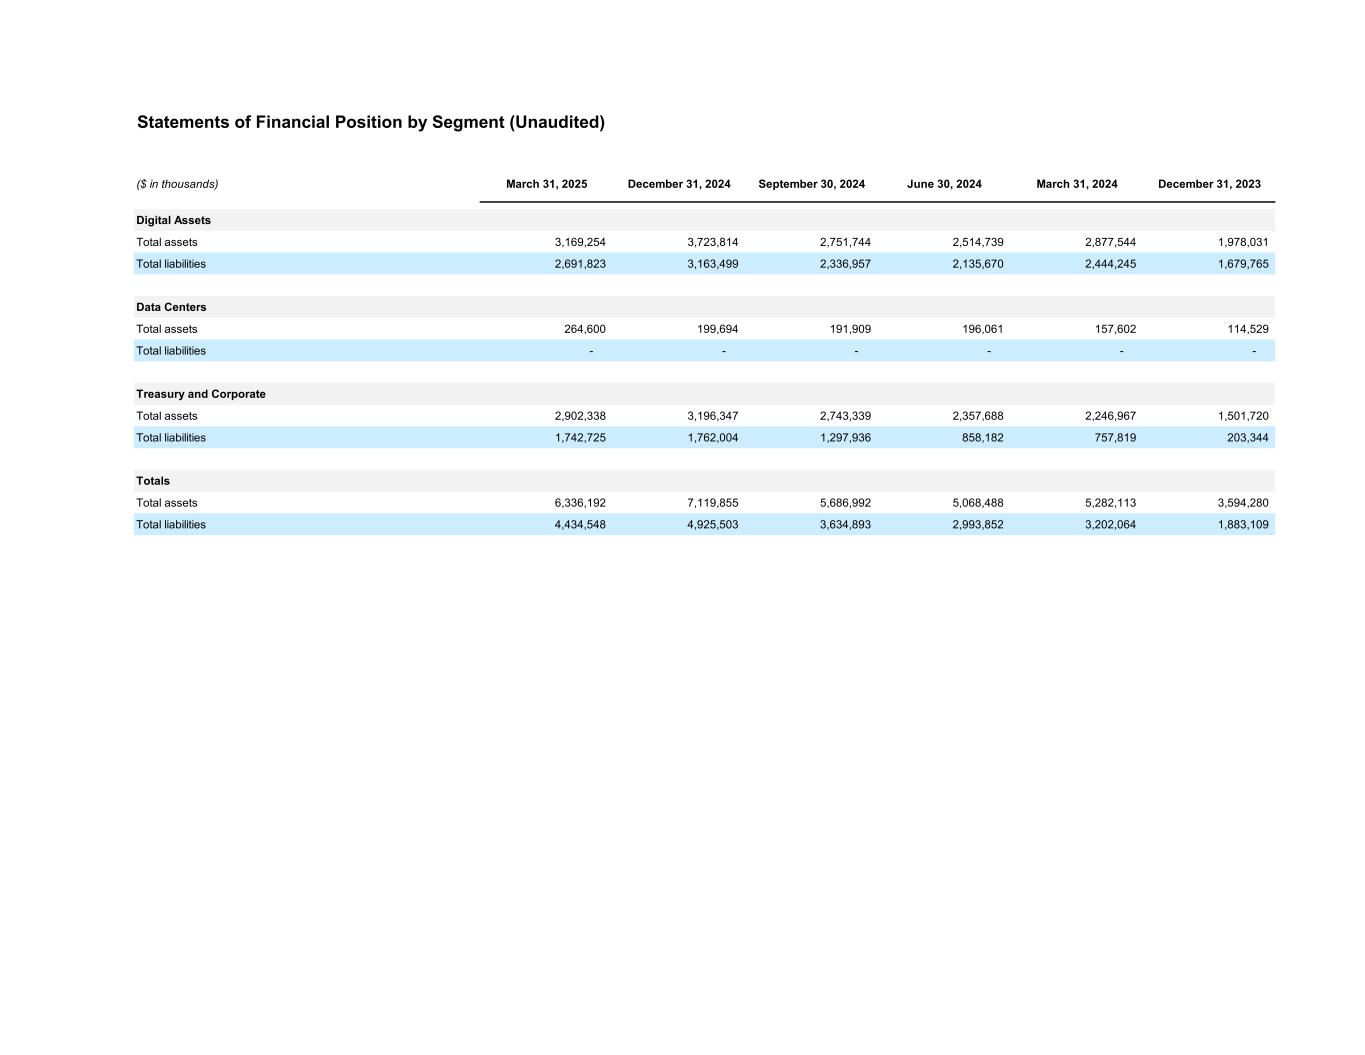Select Totals total liabilities value 4,434,548
The width and height of the screenshot is (1365, 1055).
[x=580, y=525]
